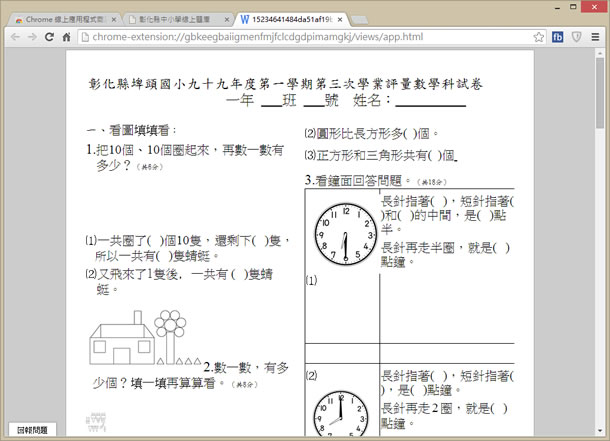Click the chrome-extension address bar

point(300,37)
